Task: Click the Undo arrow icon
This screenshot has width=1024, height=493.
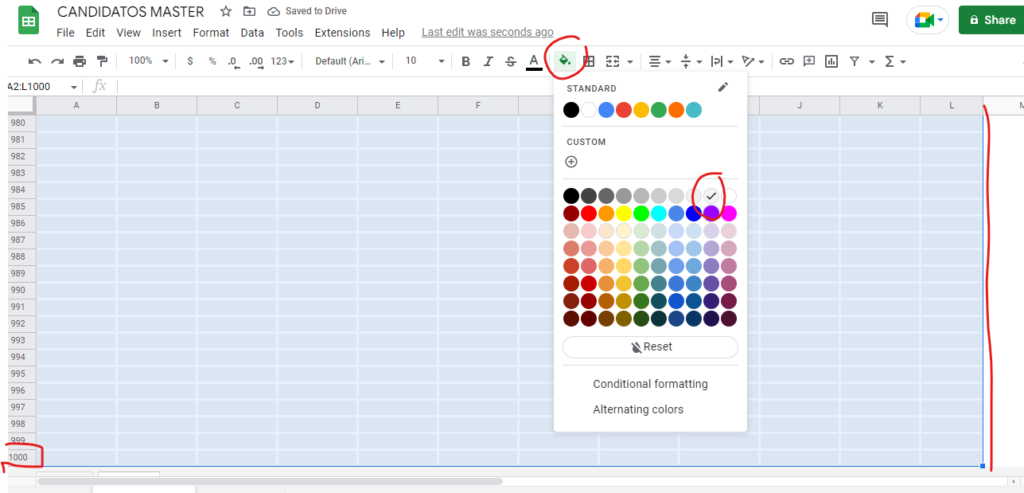Action: 35,61
